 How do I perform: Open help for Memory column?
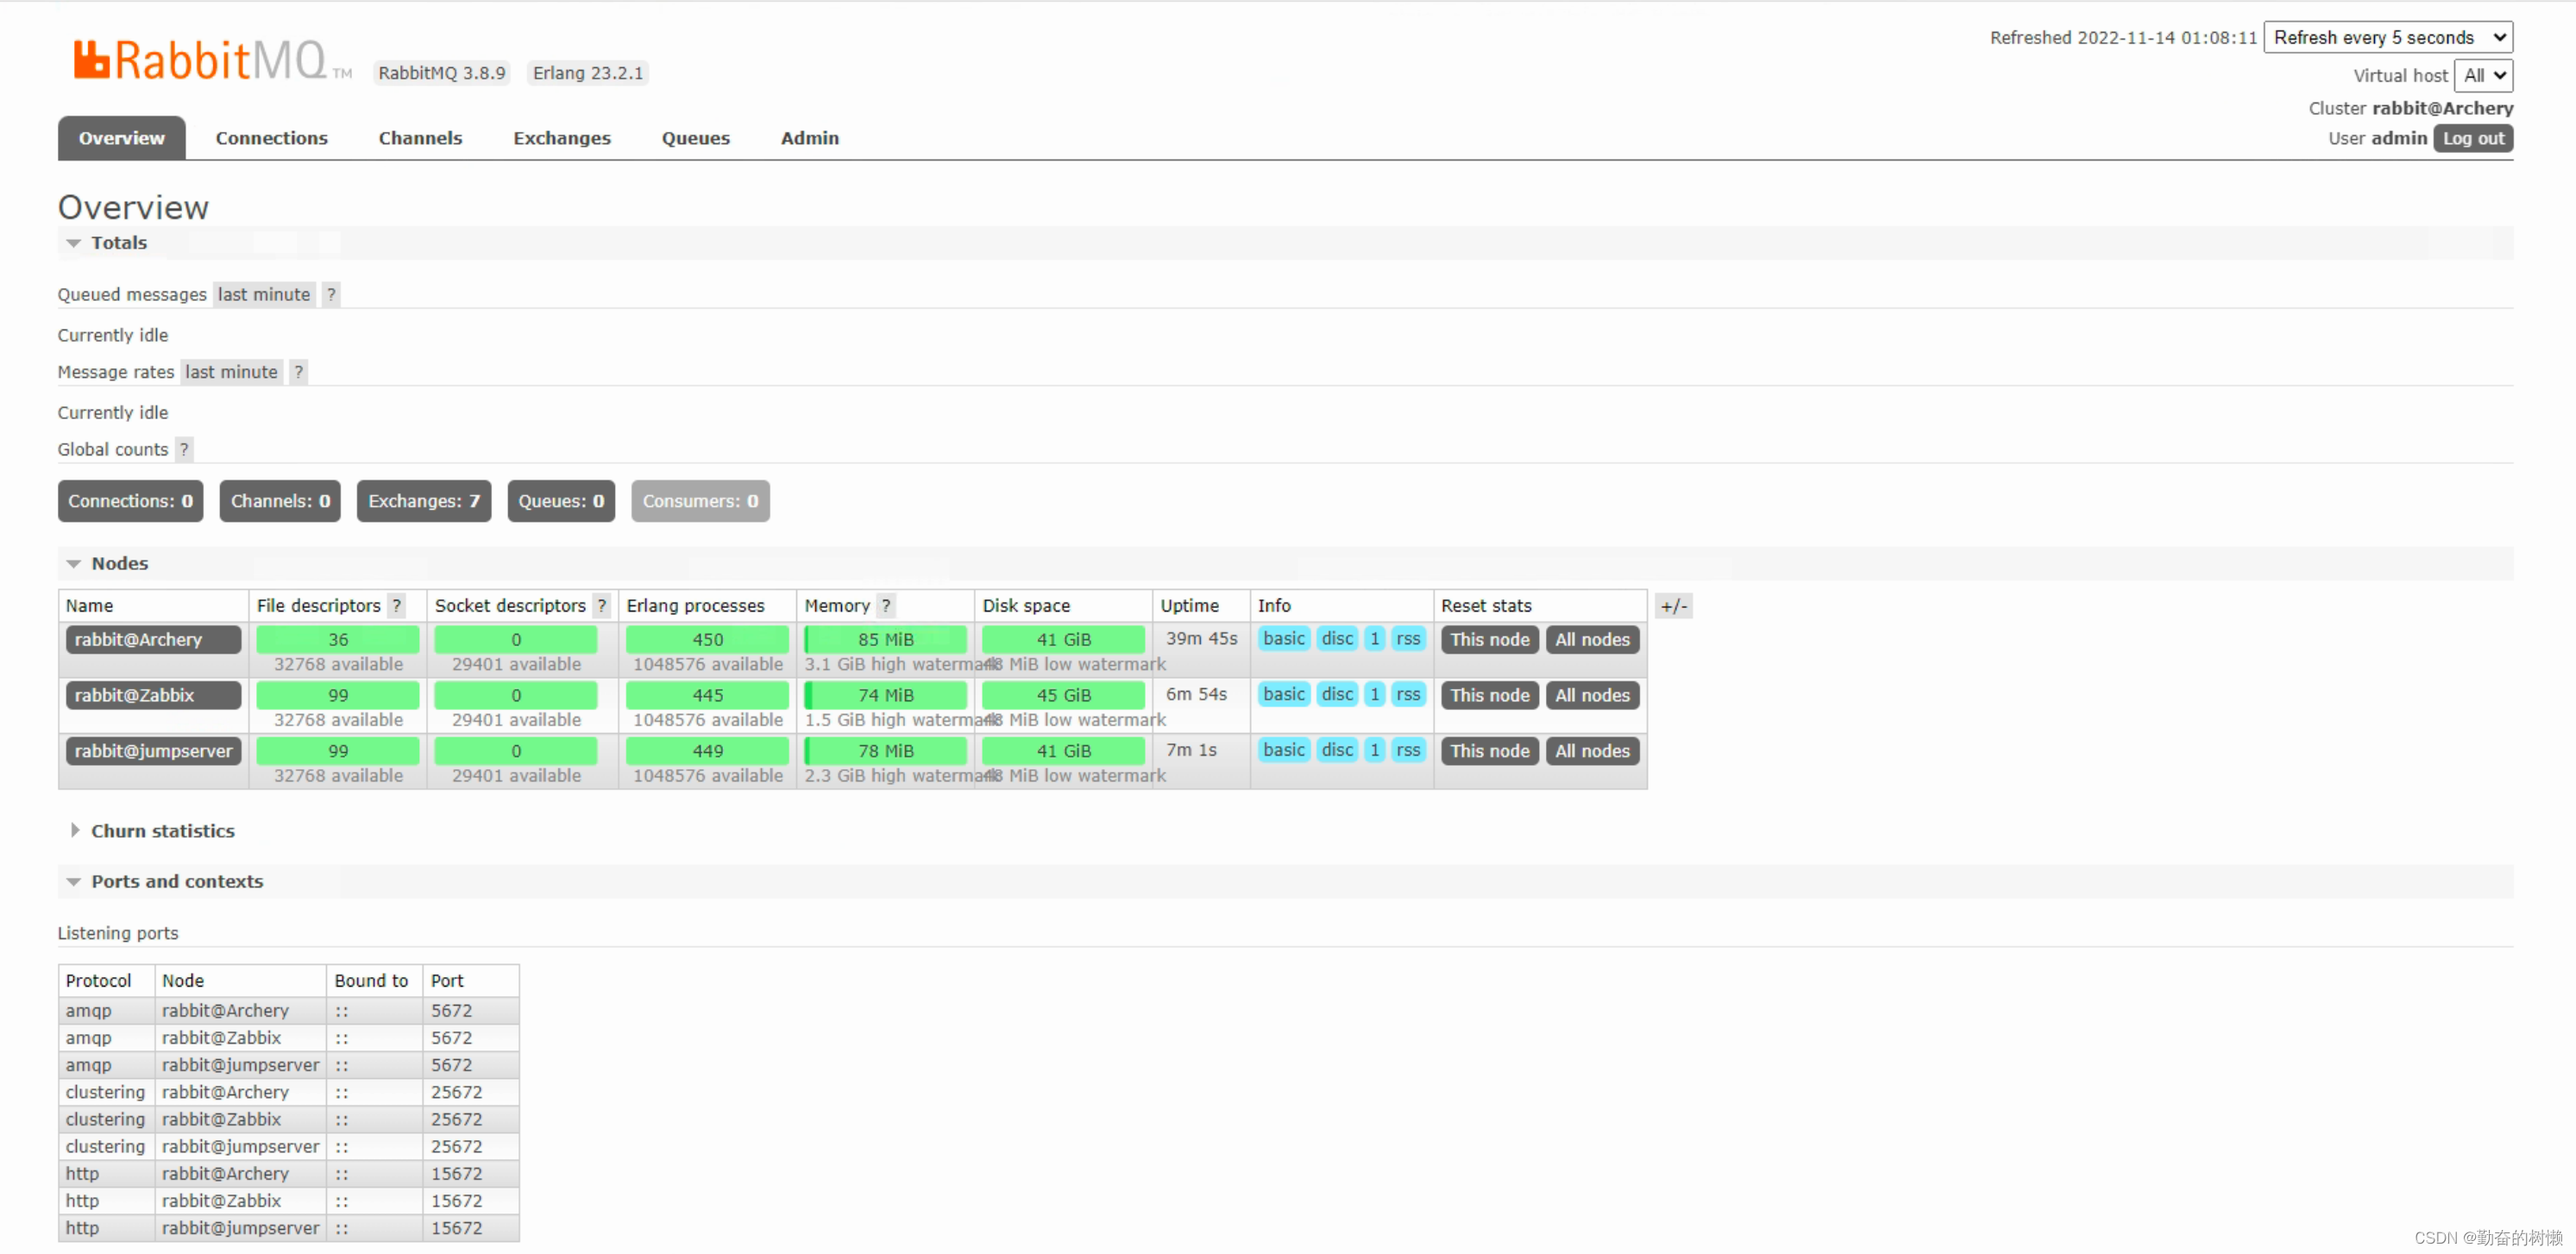click(x=886, y=605)
